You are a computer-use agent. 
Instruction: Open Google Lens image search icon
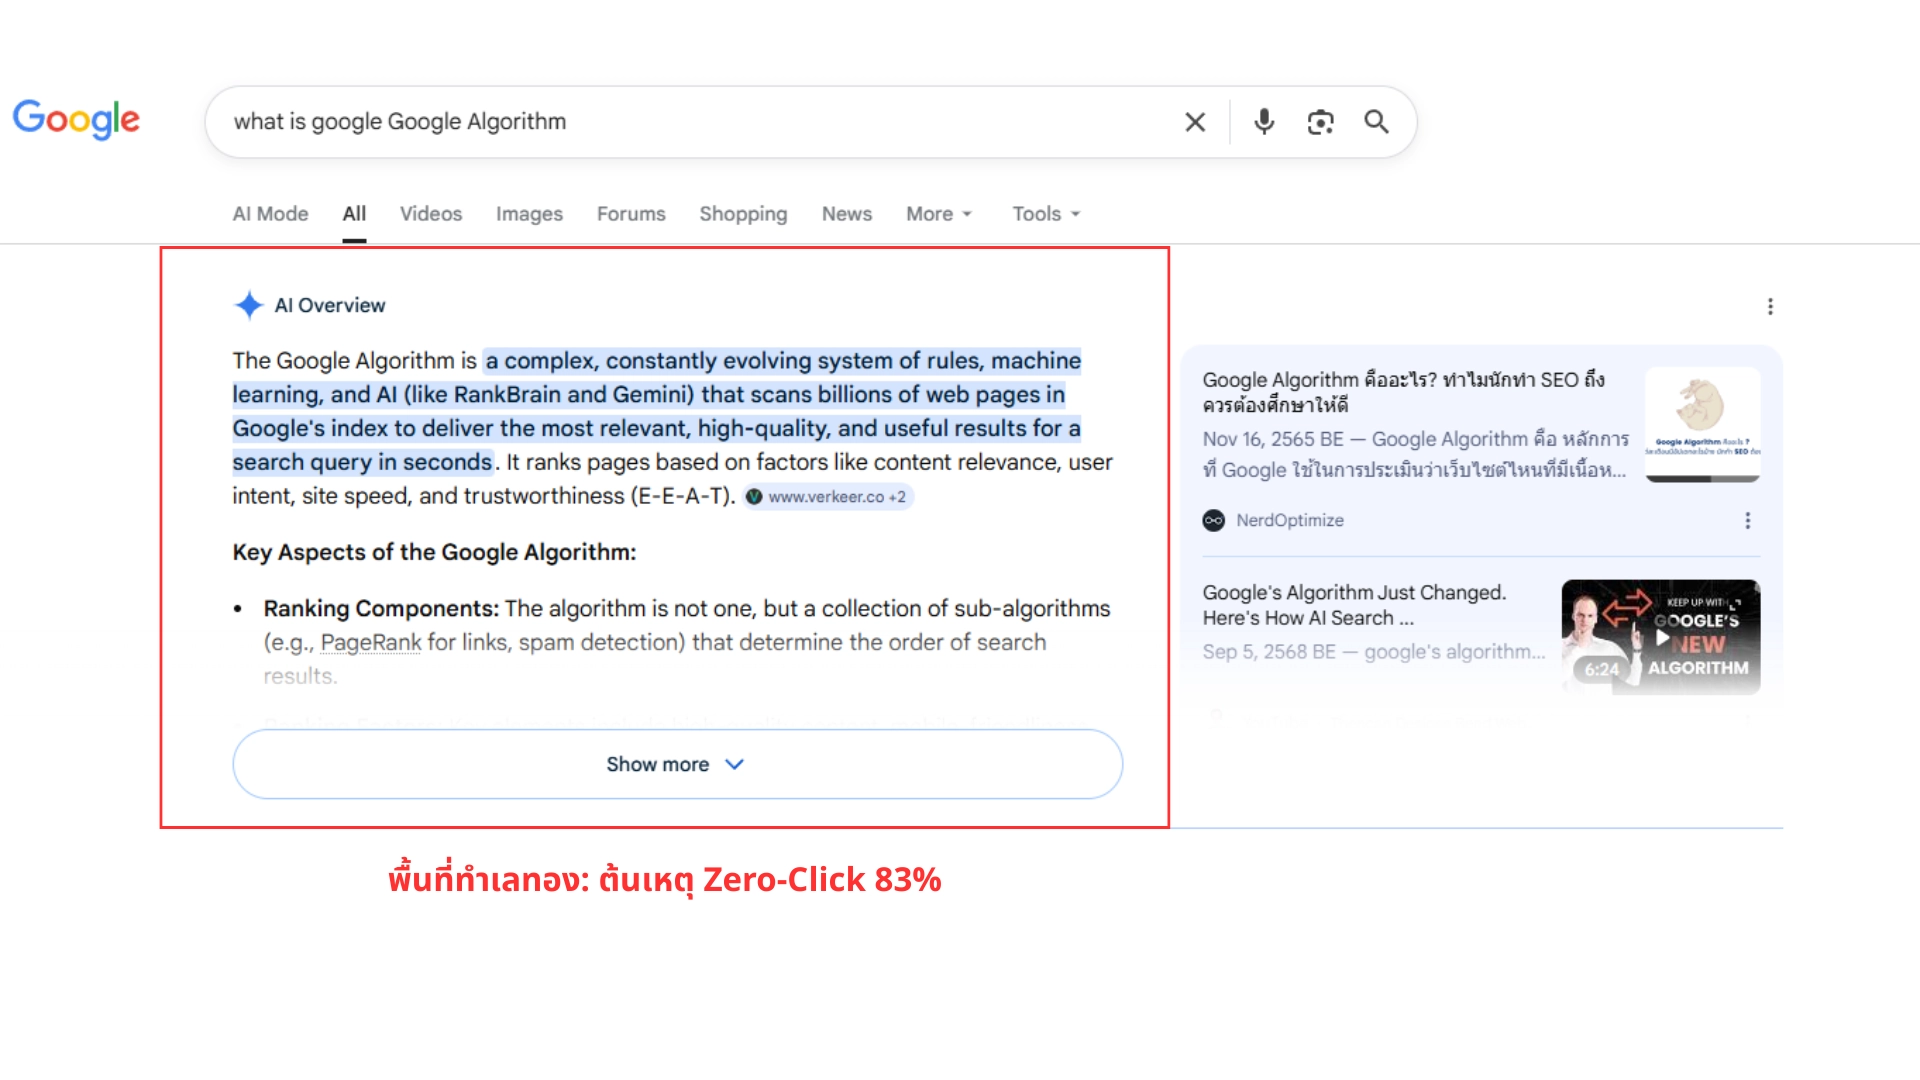(1320, 122)
